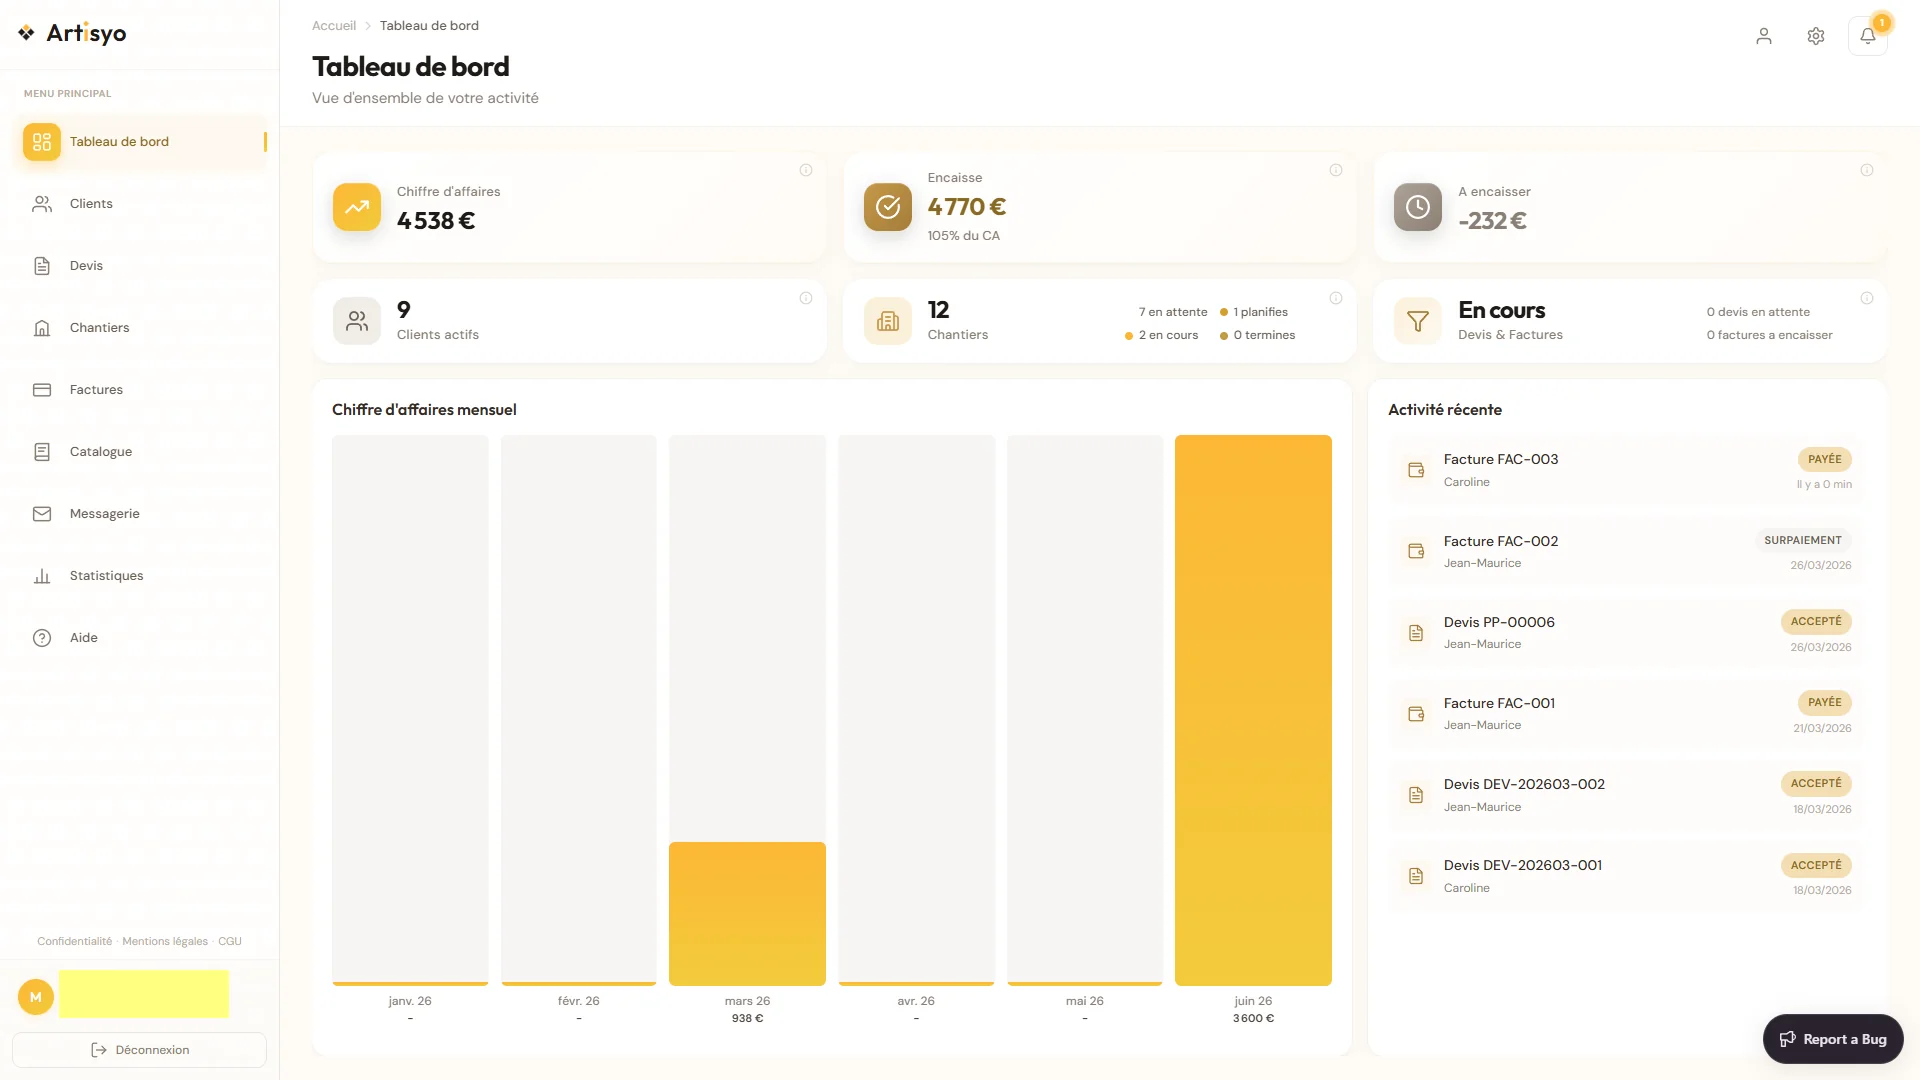Show info for Encaissé card
Image resolution: width=1920 pixels, height=1080 pixels.
tap(1336, 170)
